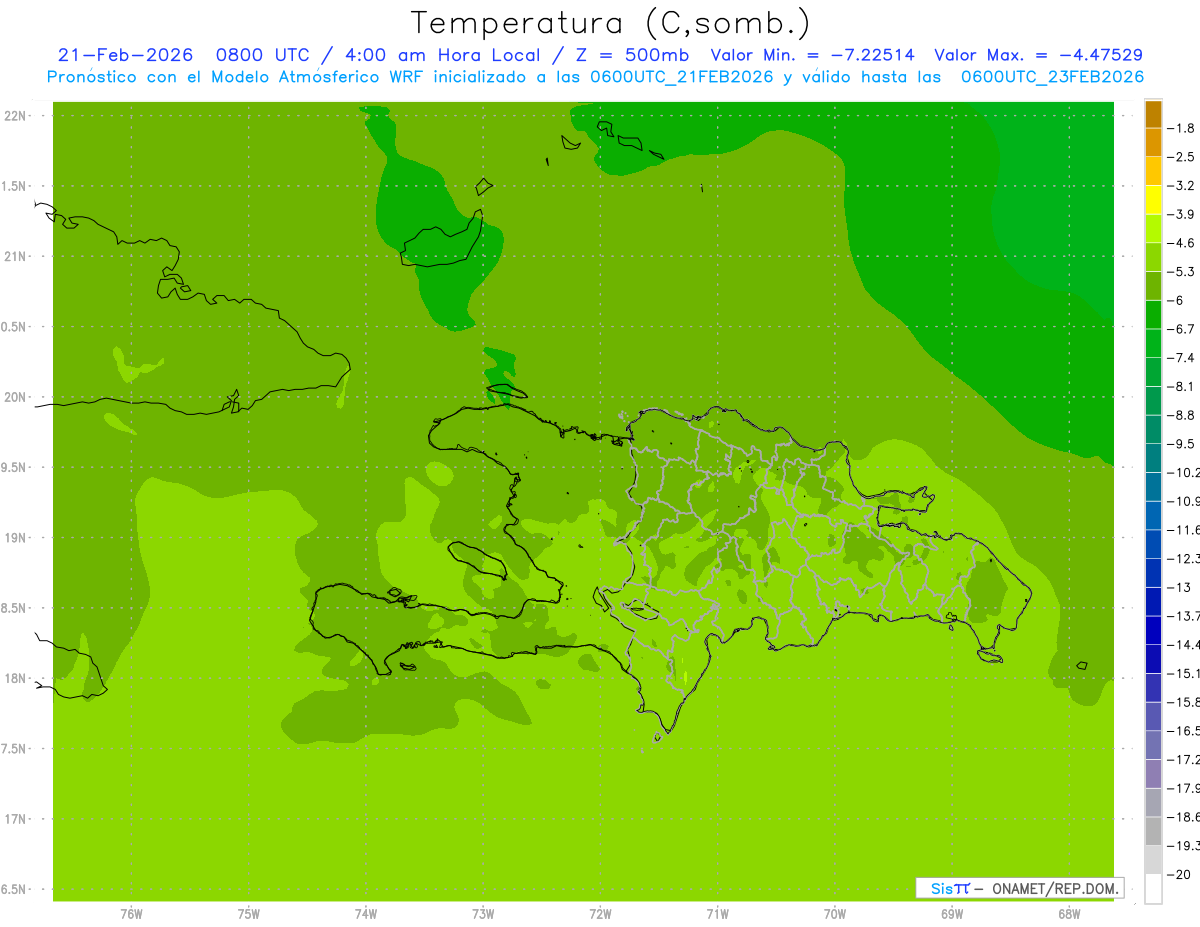Click the -1.8 legend value
The height and width of the screenshot is (927, 1200).
coord(1181,128)
